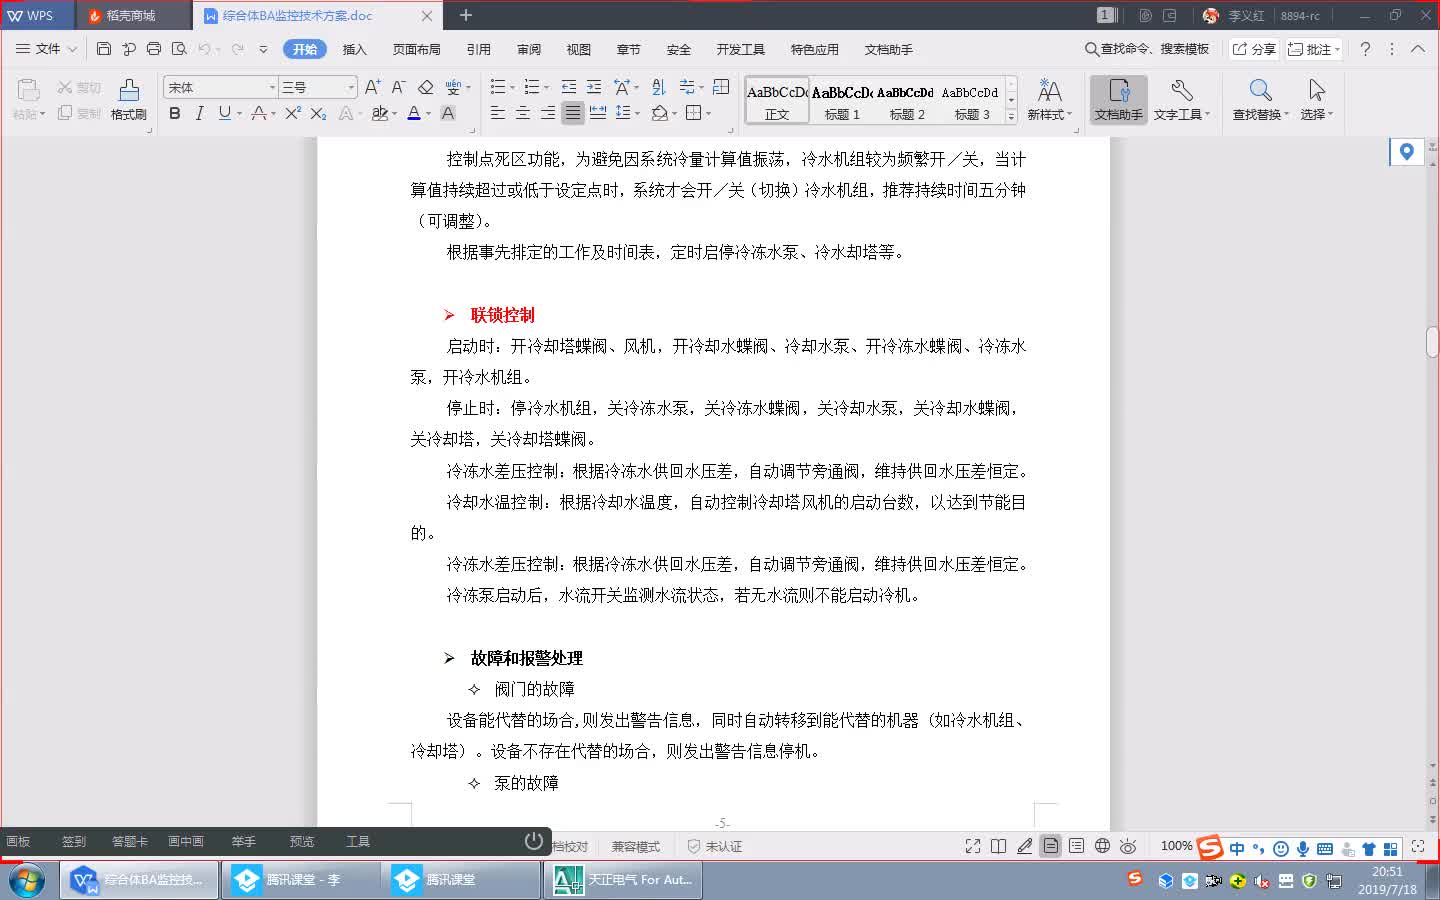Click the Format Painter (格式刷) icon

[x=128, y=99]
